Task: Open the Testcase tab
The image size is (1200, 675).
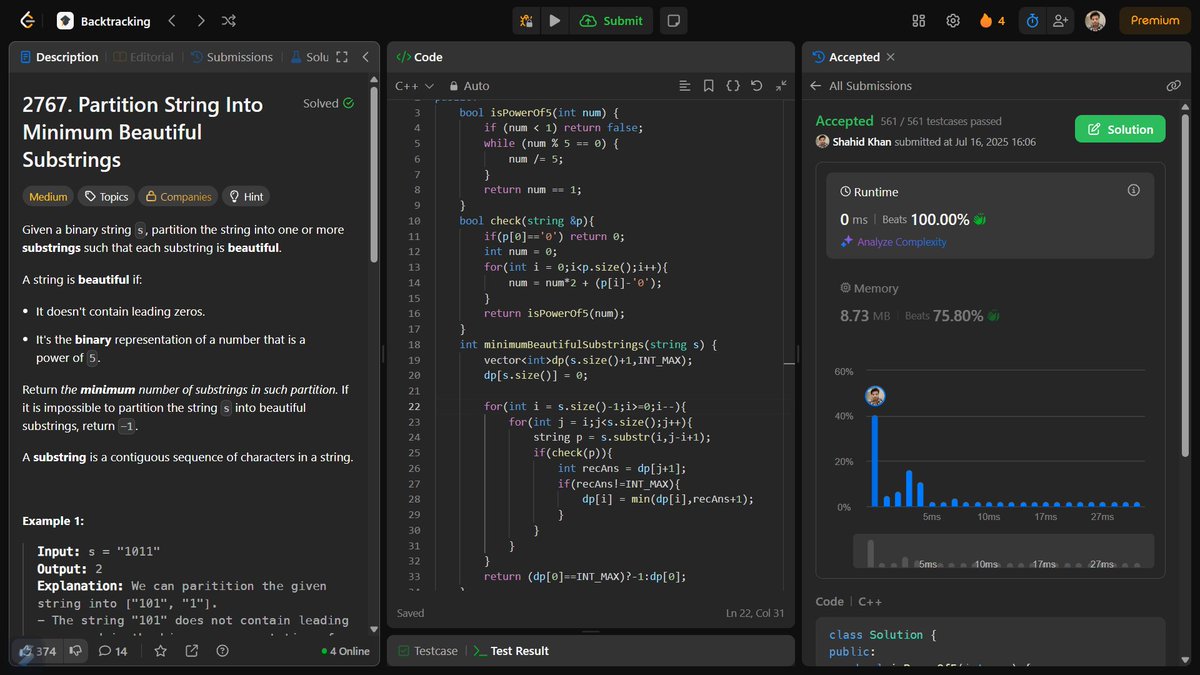Action: (427, 651)
